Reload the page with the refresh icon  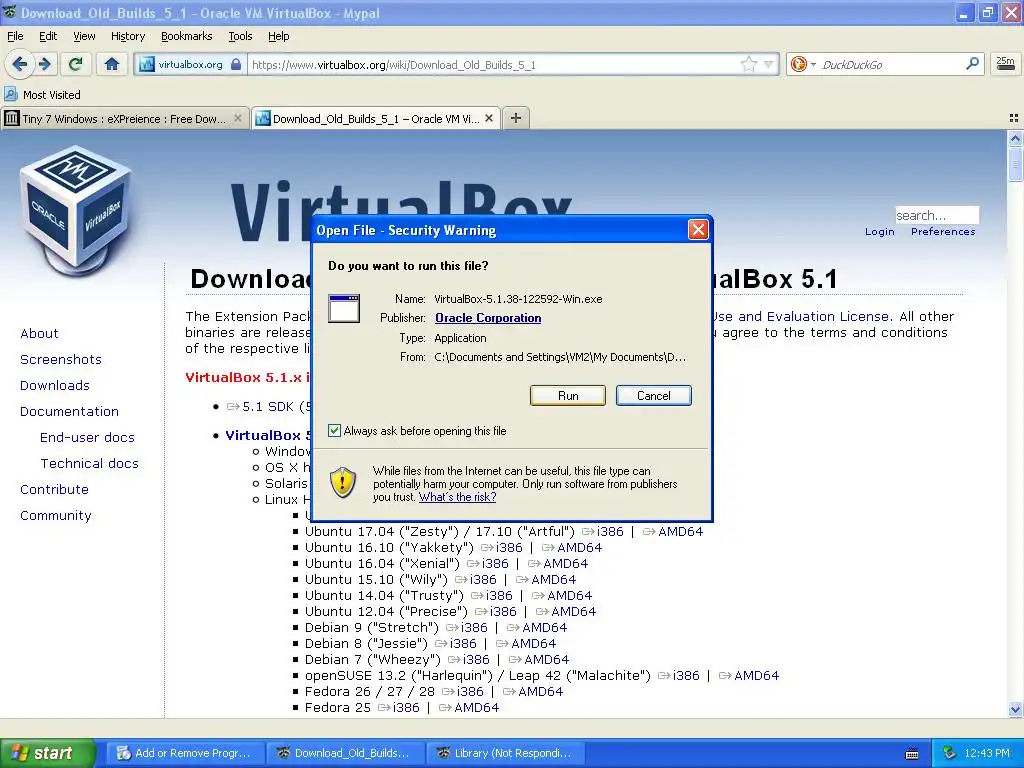(76, 64)
